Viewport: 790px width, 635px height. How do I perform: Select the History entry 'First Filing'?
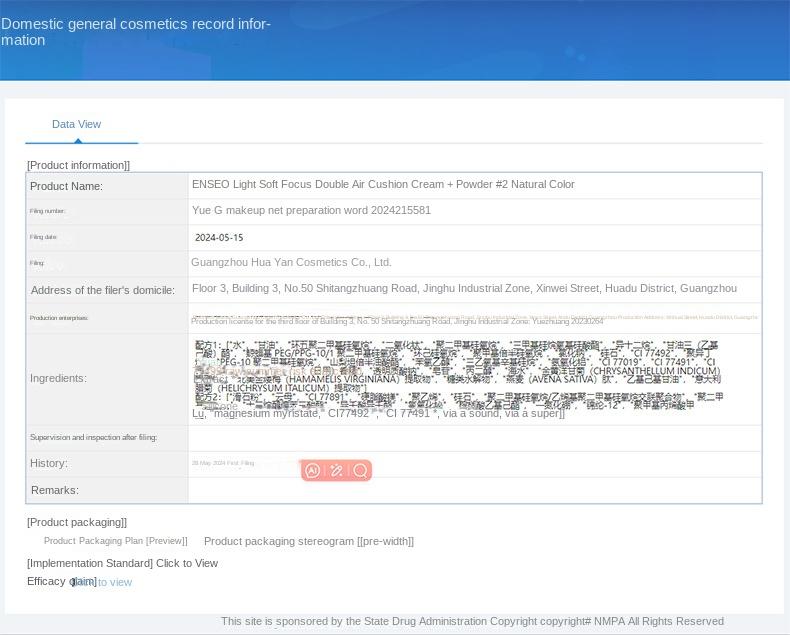pos(223,463)
